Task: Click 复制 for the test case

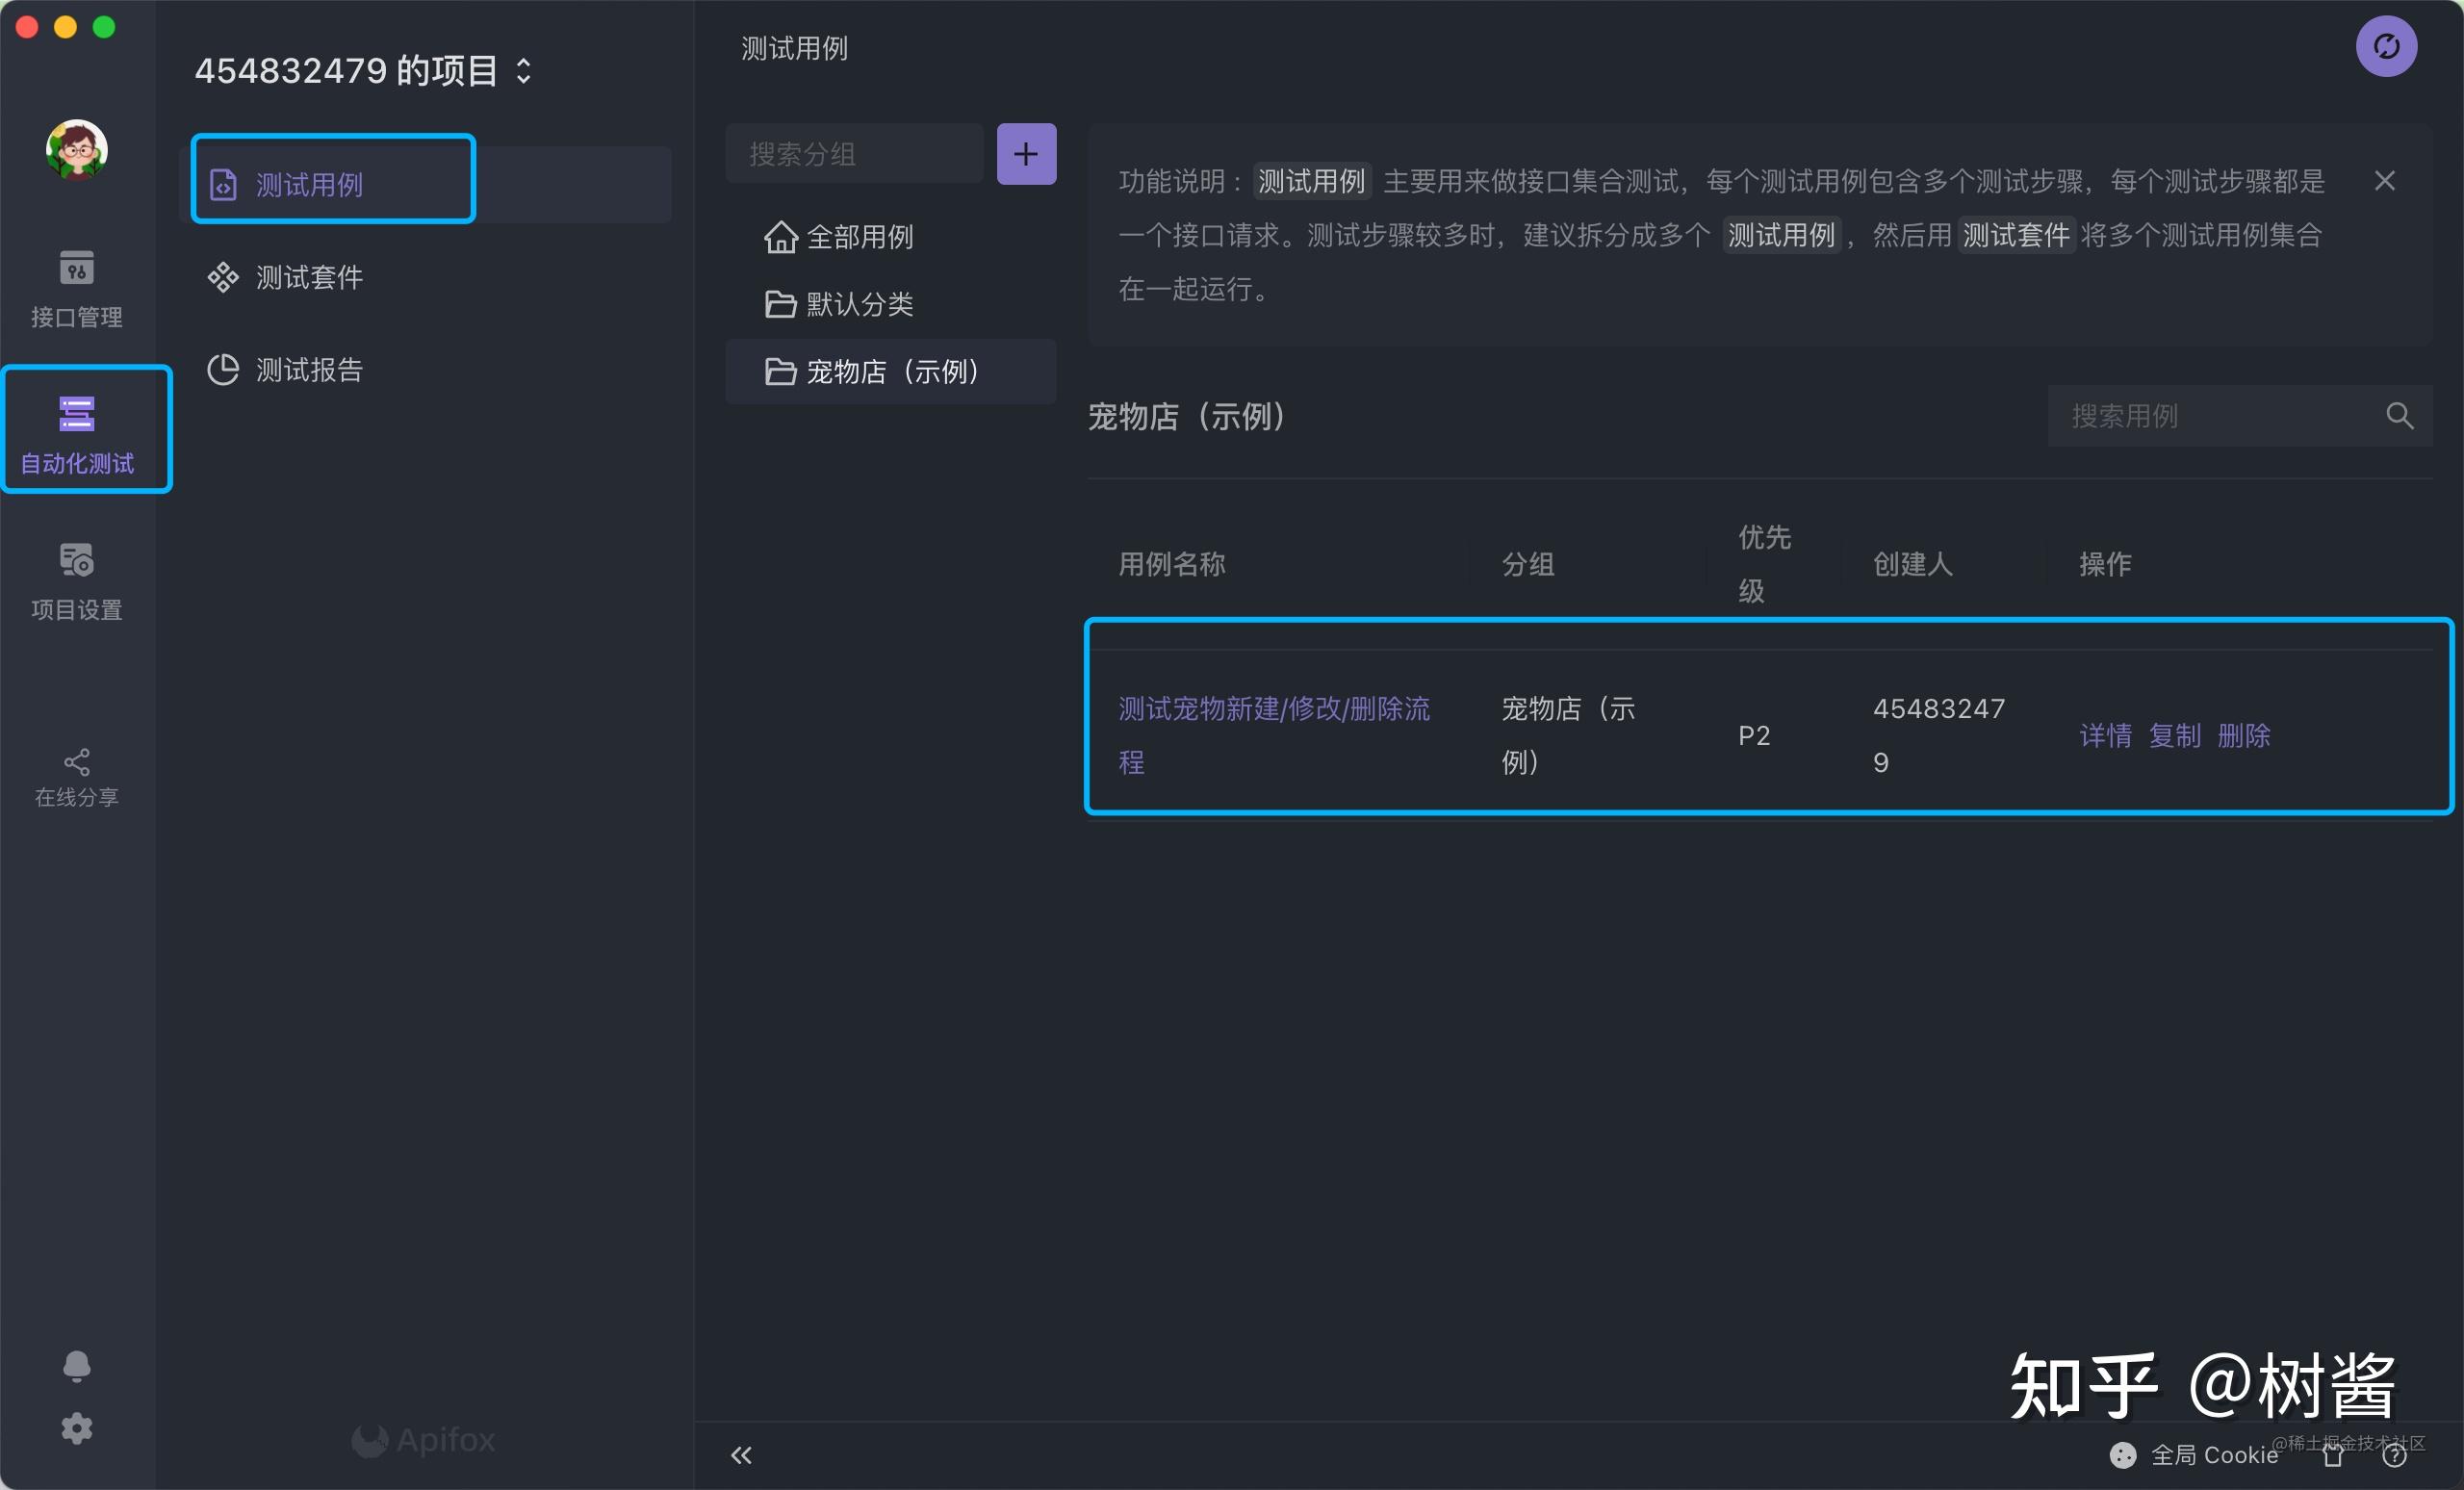Action: (x=2174, y=736)
